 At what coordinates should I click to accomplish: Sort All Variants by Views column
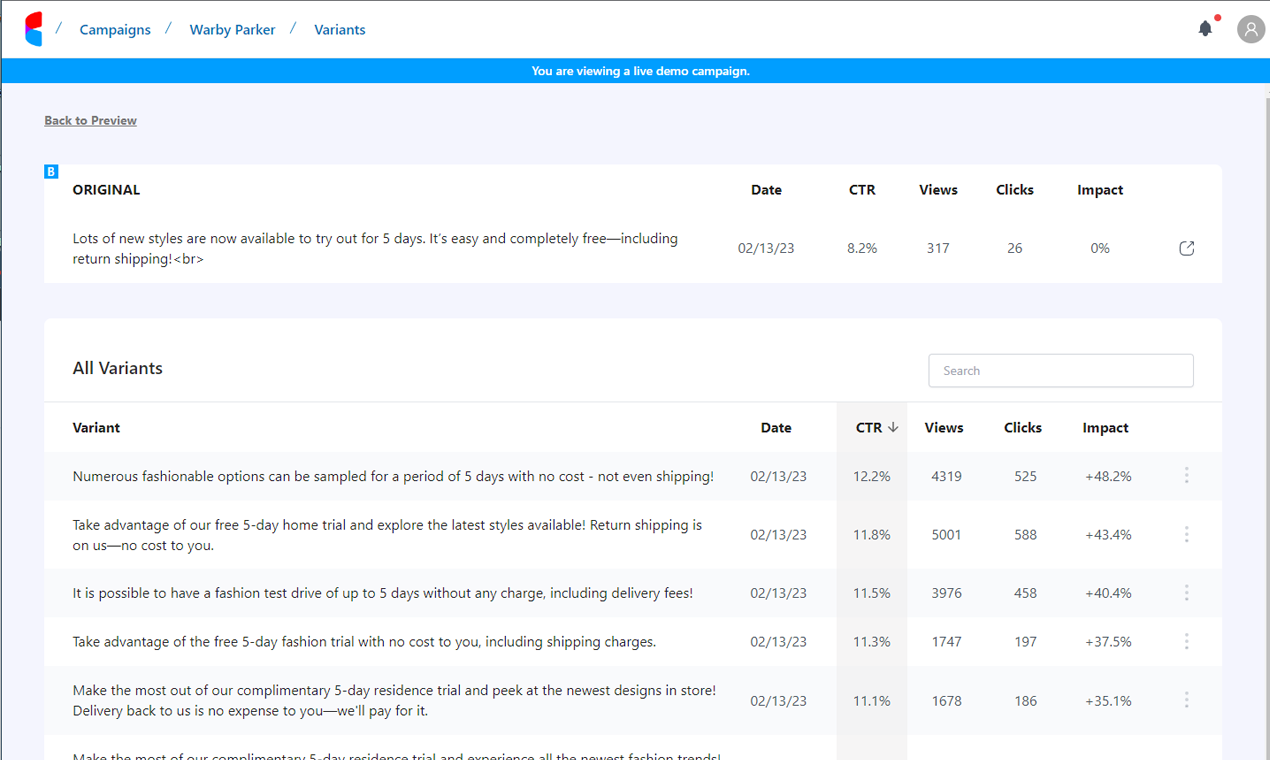tap(944, 427)
